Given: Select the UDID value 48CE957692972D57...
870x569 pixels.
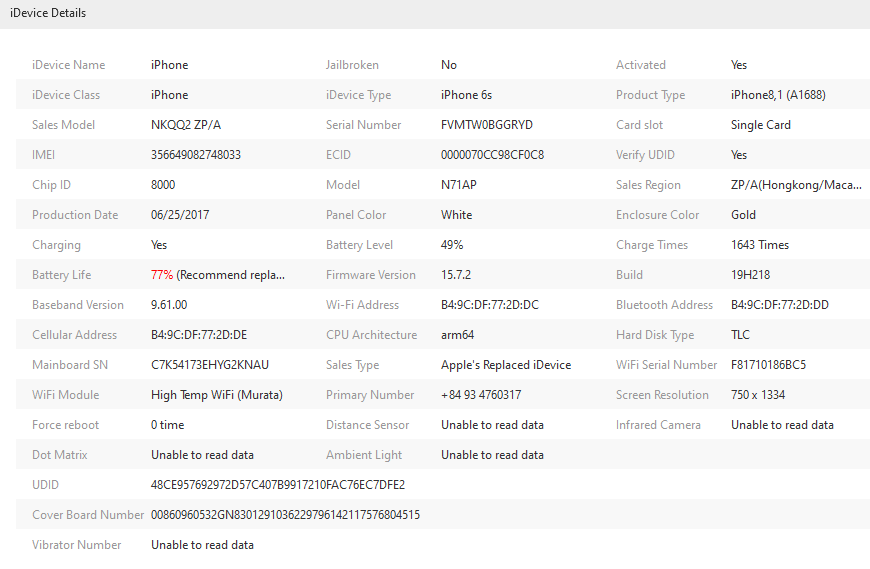Looking at the screenshot, I should pyautogui.click(x=278, y=484).
